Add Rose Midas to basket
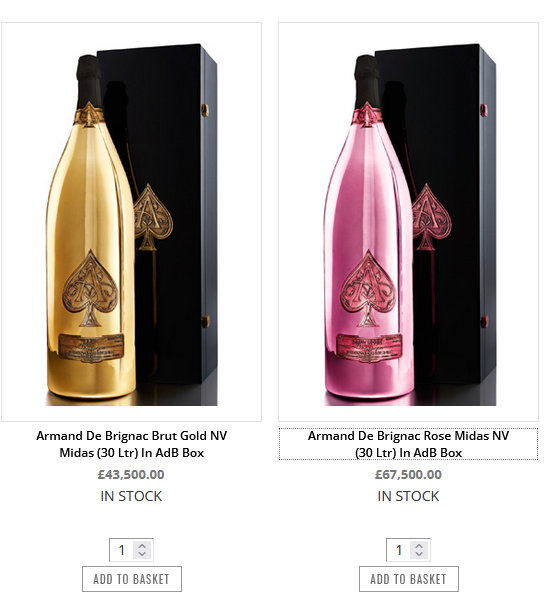The height and width of the screenshot is (611, 548). click(409, 579)
